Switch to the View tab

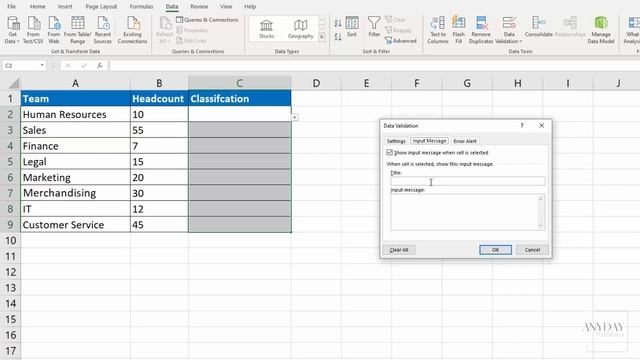click(226, 7)
